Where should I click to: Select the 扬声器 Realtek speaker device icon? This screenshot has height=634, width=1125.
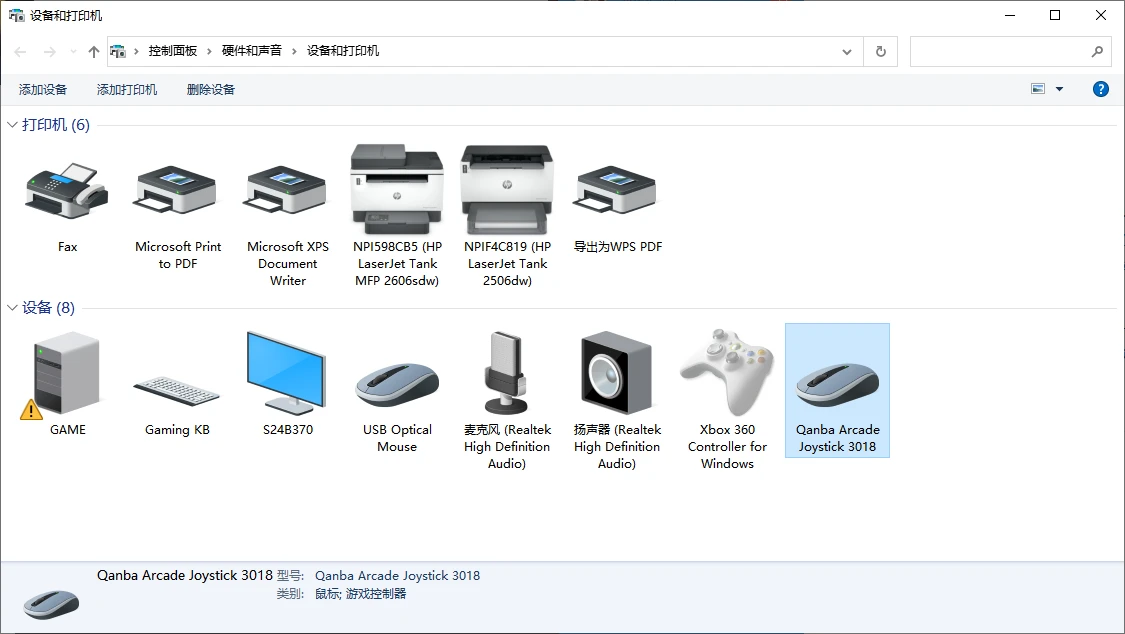(x=616, y=373)
